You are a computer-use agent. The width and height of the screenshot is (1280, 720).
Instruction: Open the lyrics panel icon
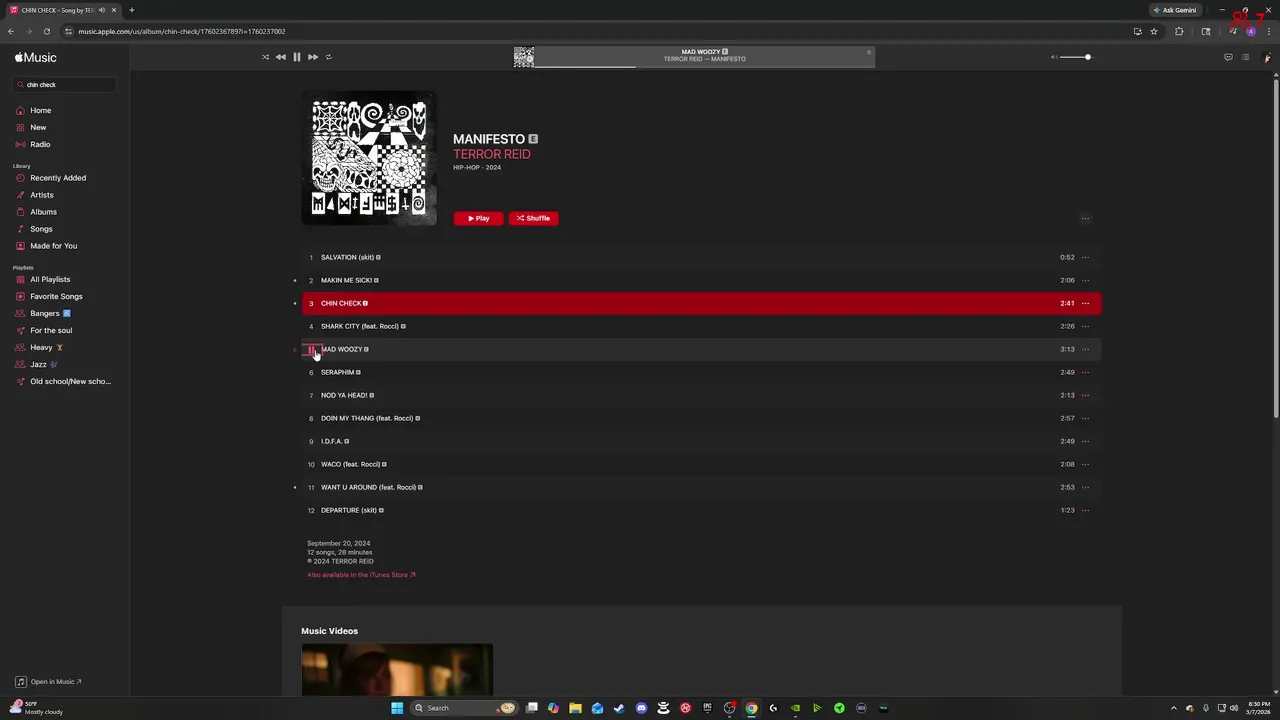click(1228, 57)
